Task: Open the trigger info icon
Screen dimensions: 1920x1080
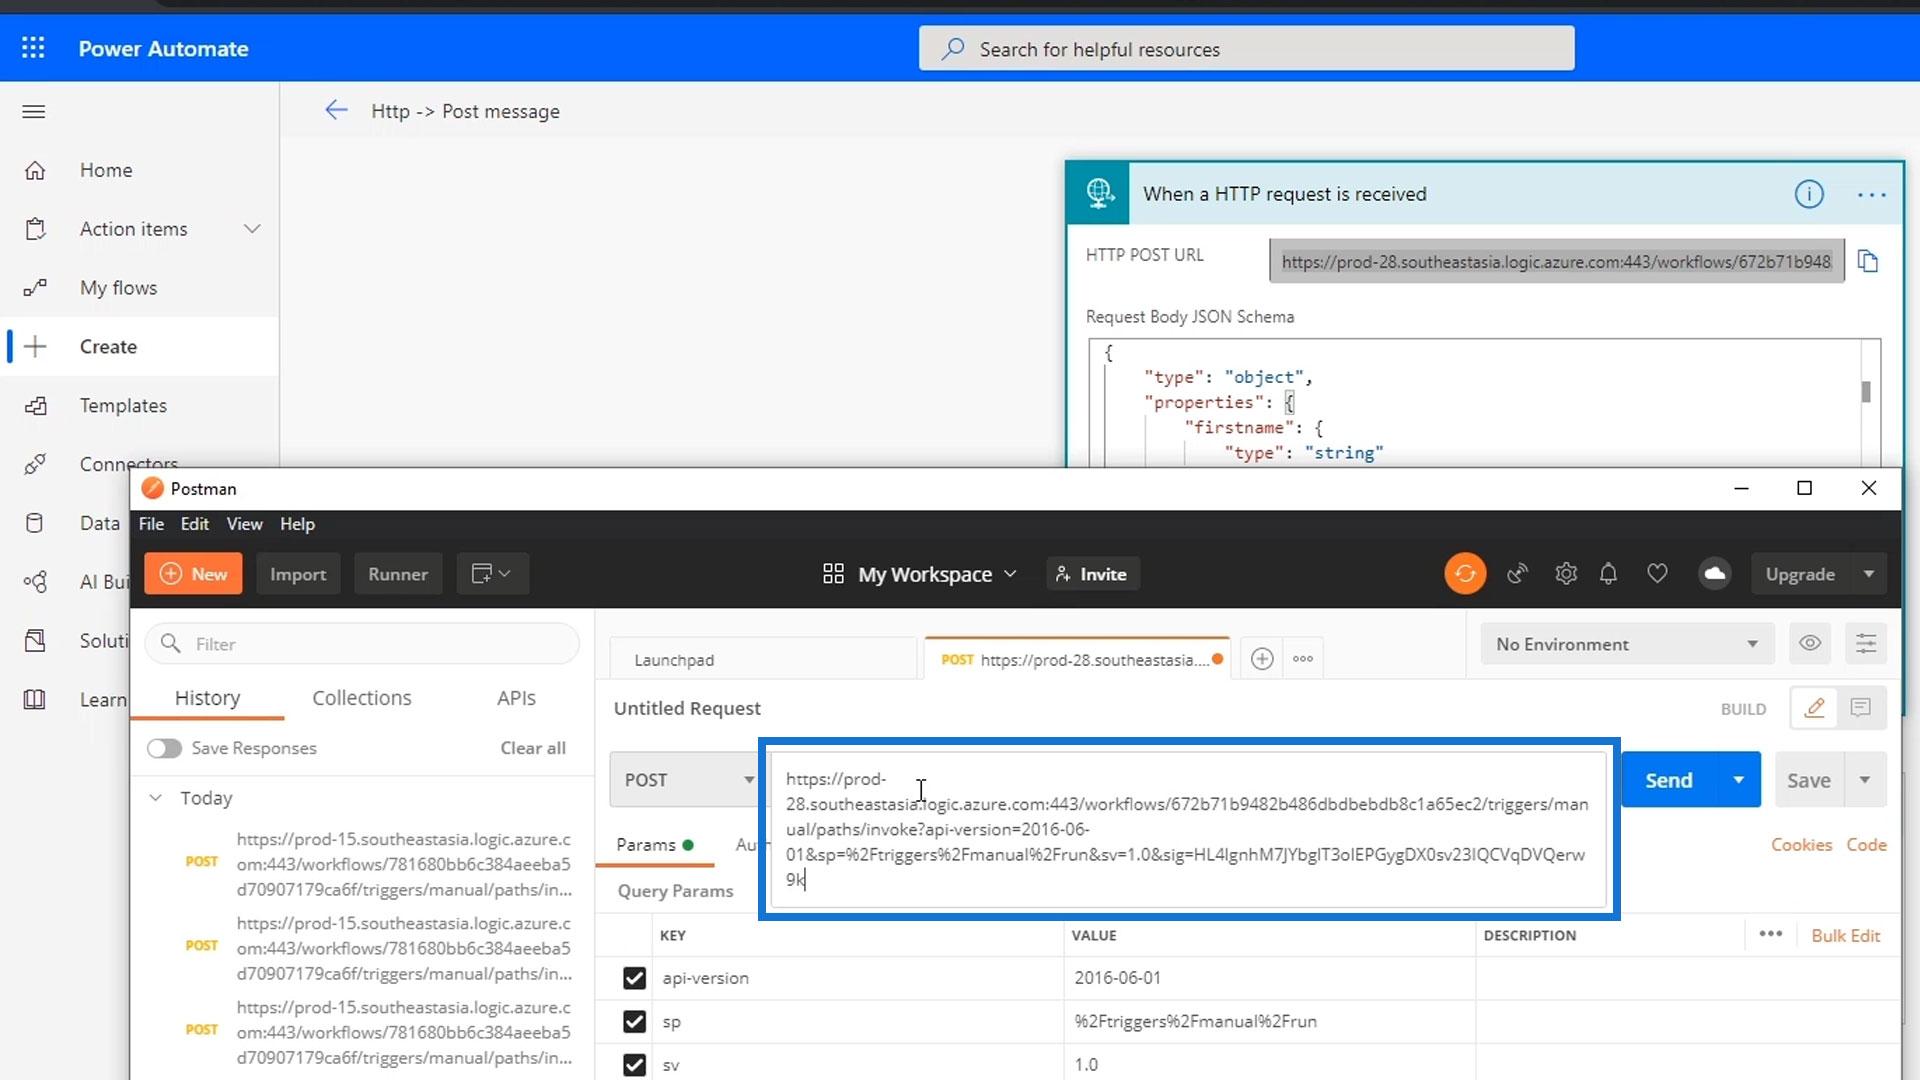Action: [1808, 194]
